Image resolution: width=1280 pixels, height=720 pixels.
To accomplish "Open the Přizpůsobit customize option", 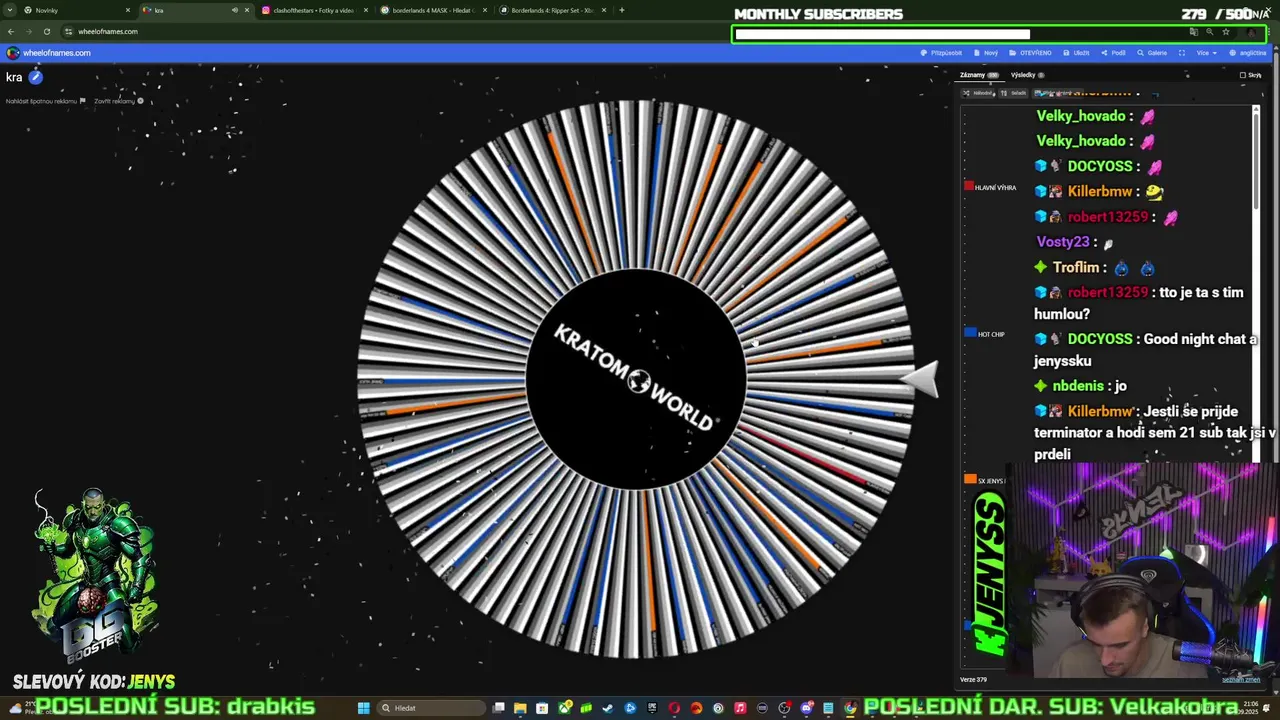I will coord(941,53).
